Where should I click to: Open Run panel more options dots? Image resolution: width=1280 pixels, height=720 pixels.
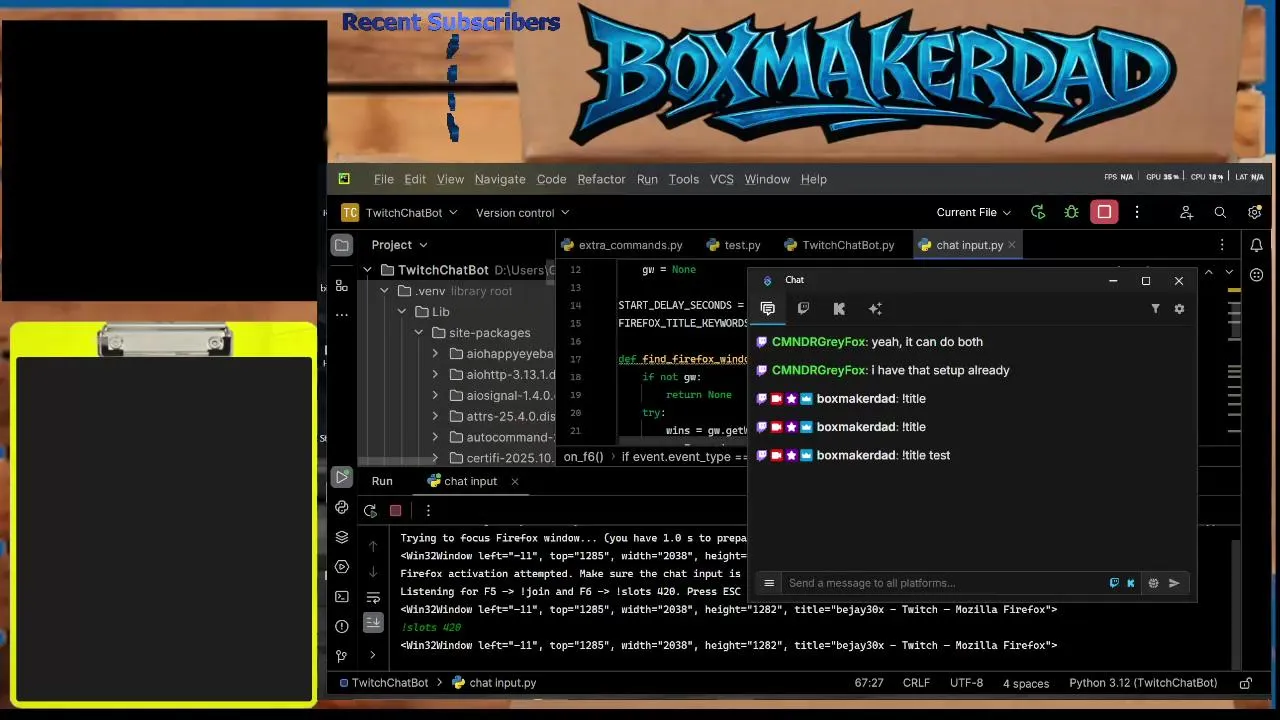click(x=428, y=510)
